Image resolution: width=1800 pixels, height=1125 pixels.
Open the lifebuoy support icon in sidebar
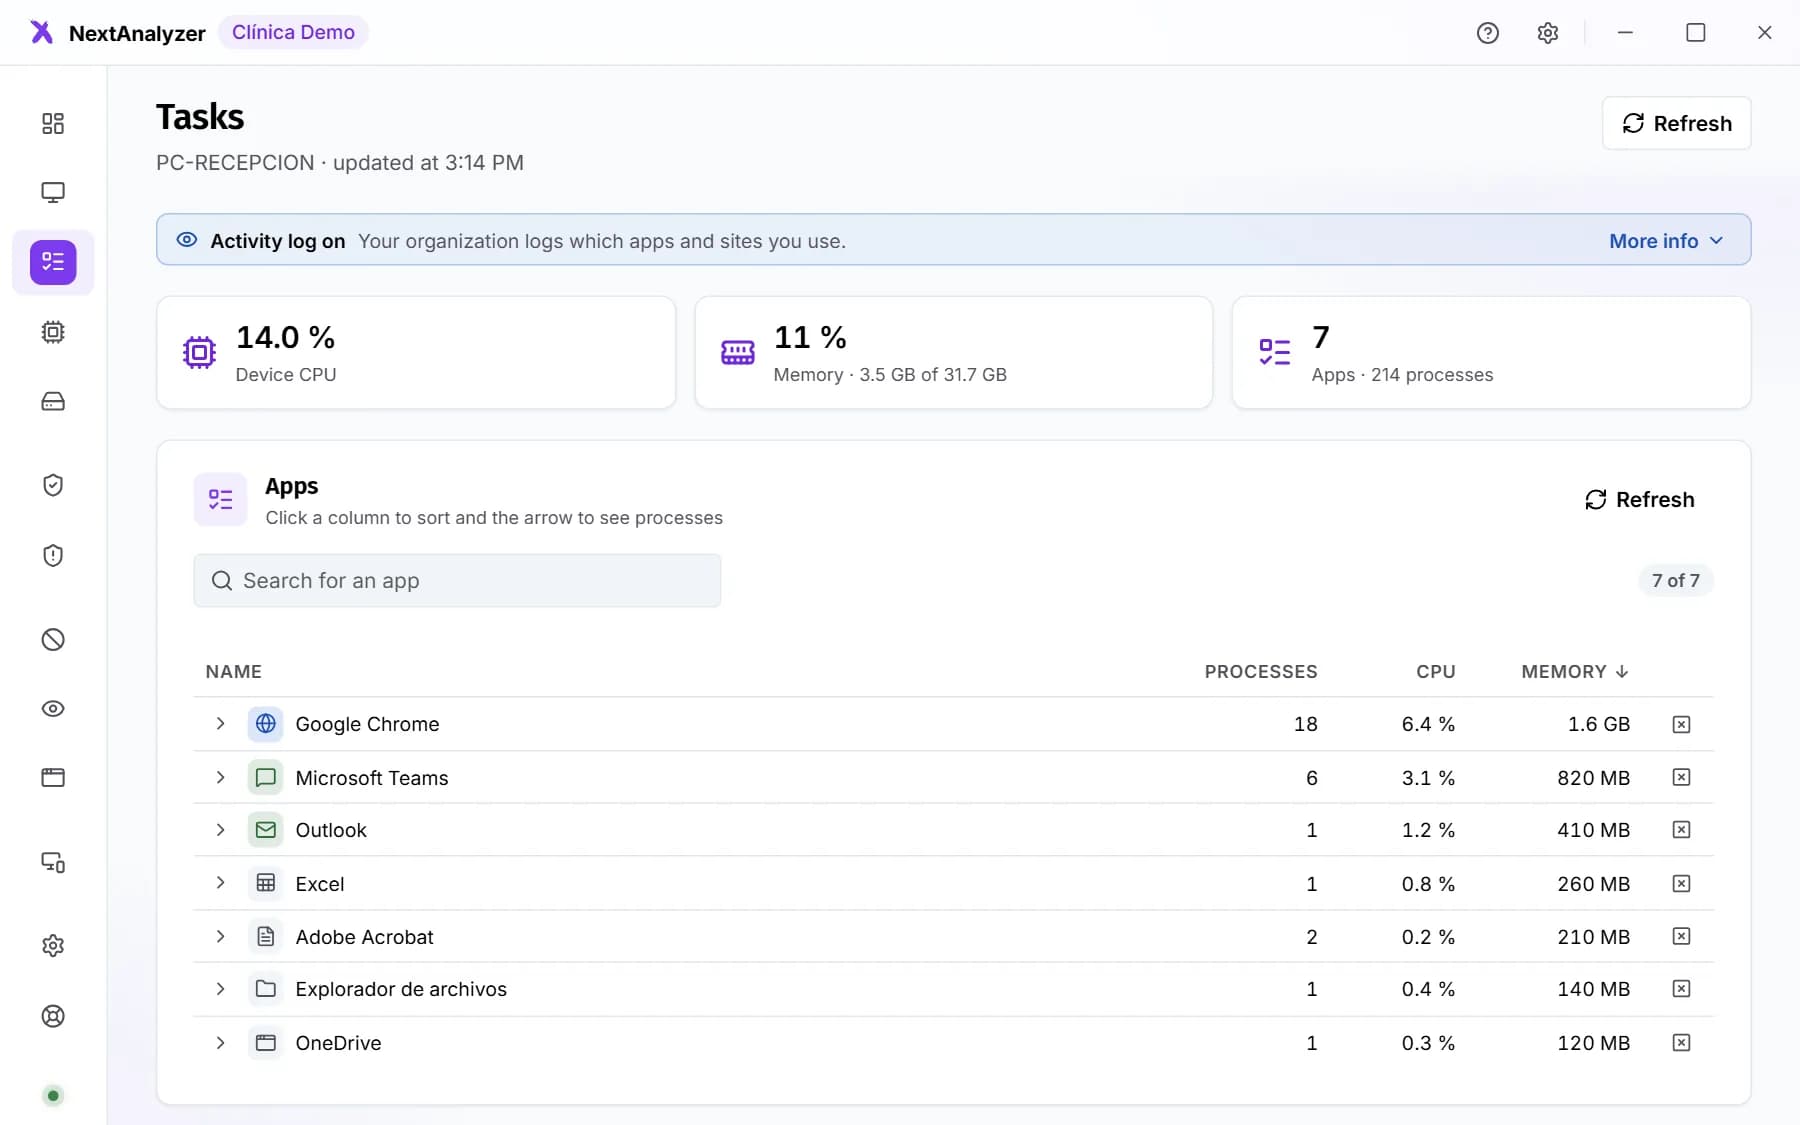coord(53,1016)
